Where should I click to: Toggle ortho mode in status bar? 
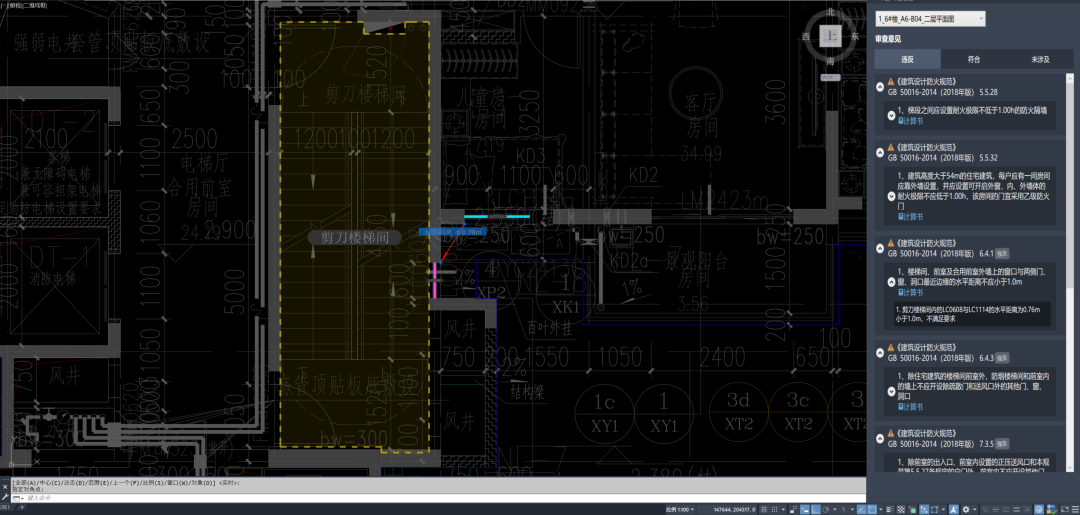816,509
